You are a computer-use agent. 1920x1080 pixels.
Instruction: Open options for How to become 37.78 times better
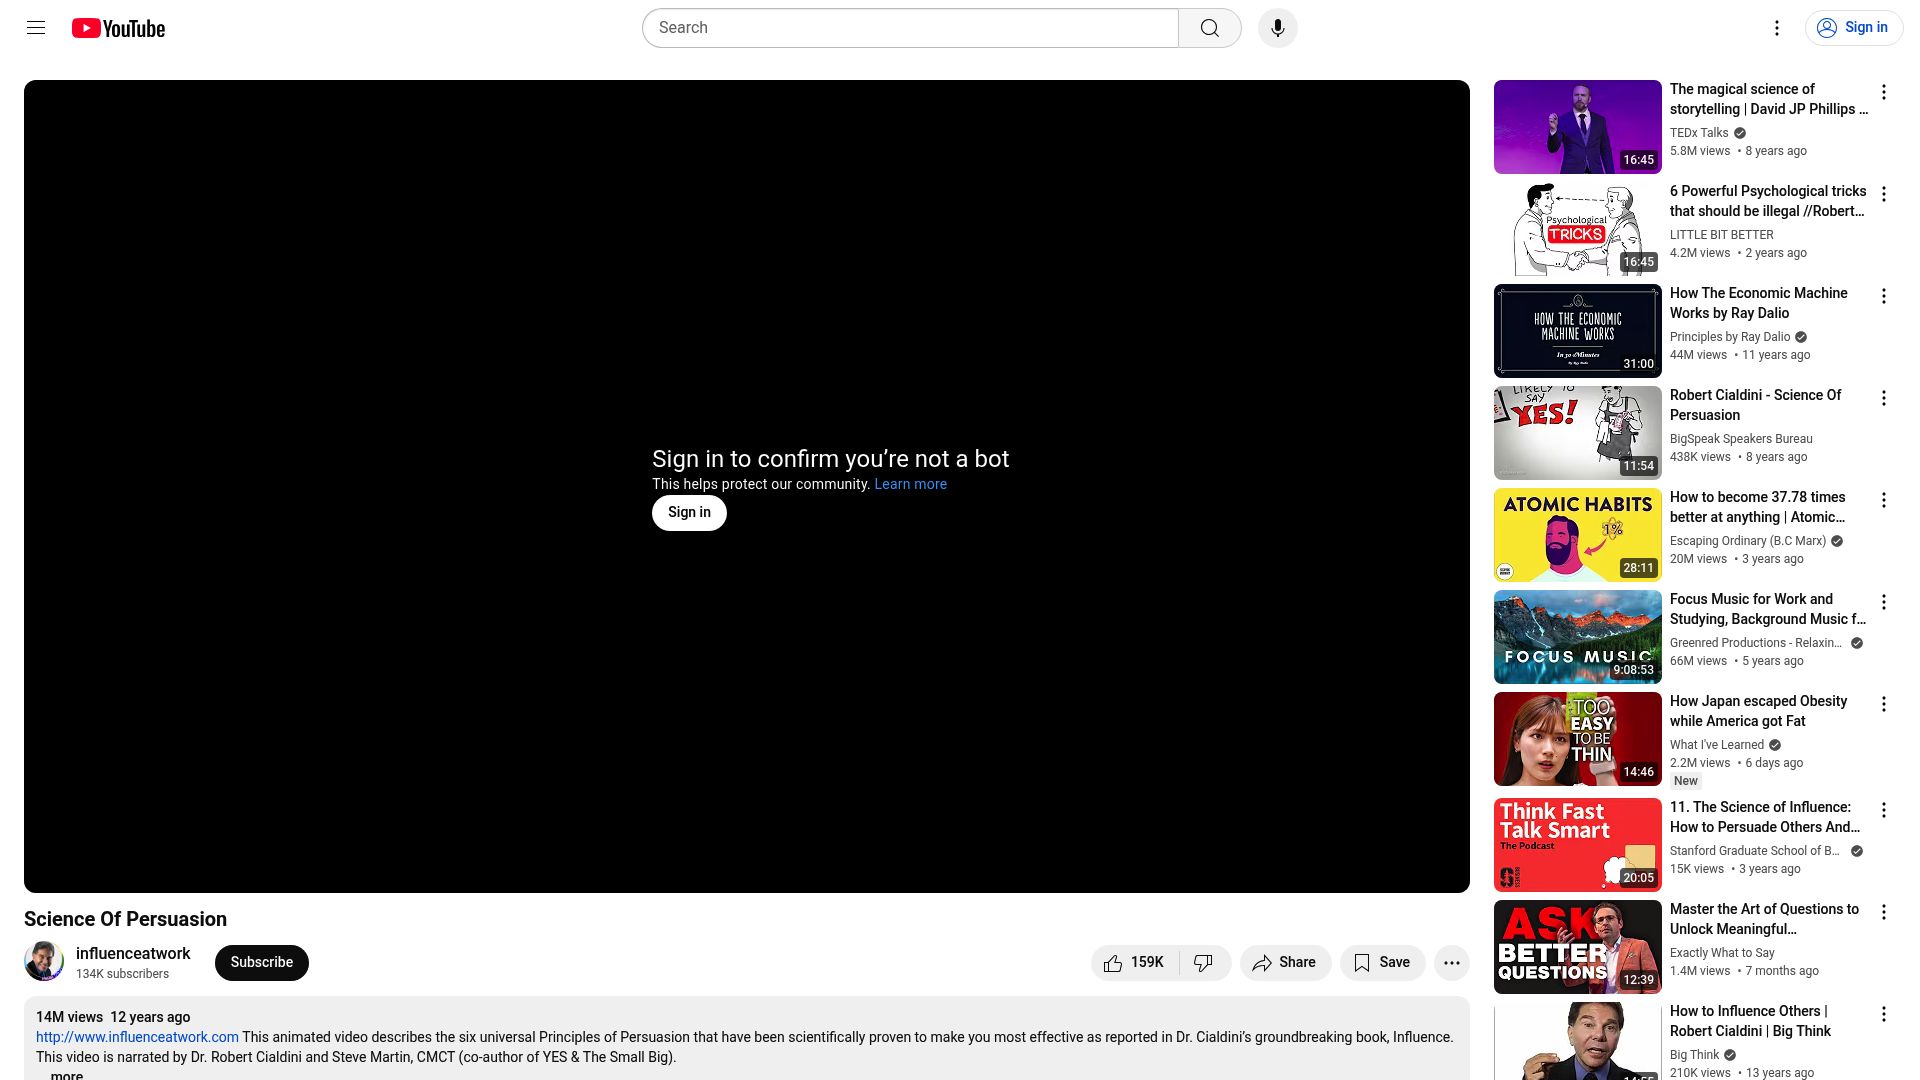pos(1884,501)
